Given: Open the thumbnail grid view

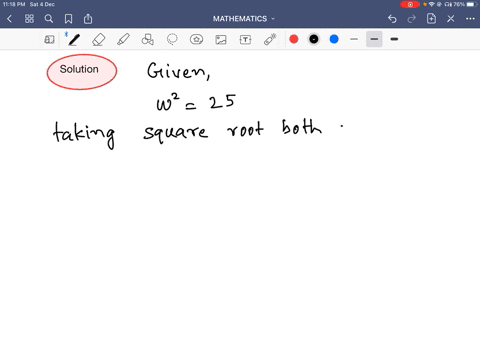Looking at the screenshot, I should (29, 19).
